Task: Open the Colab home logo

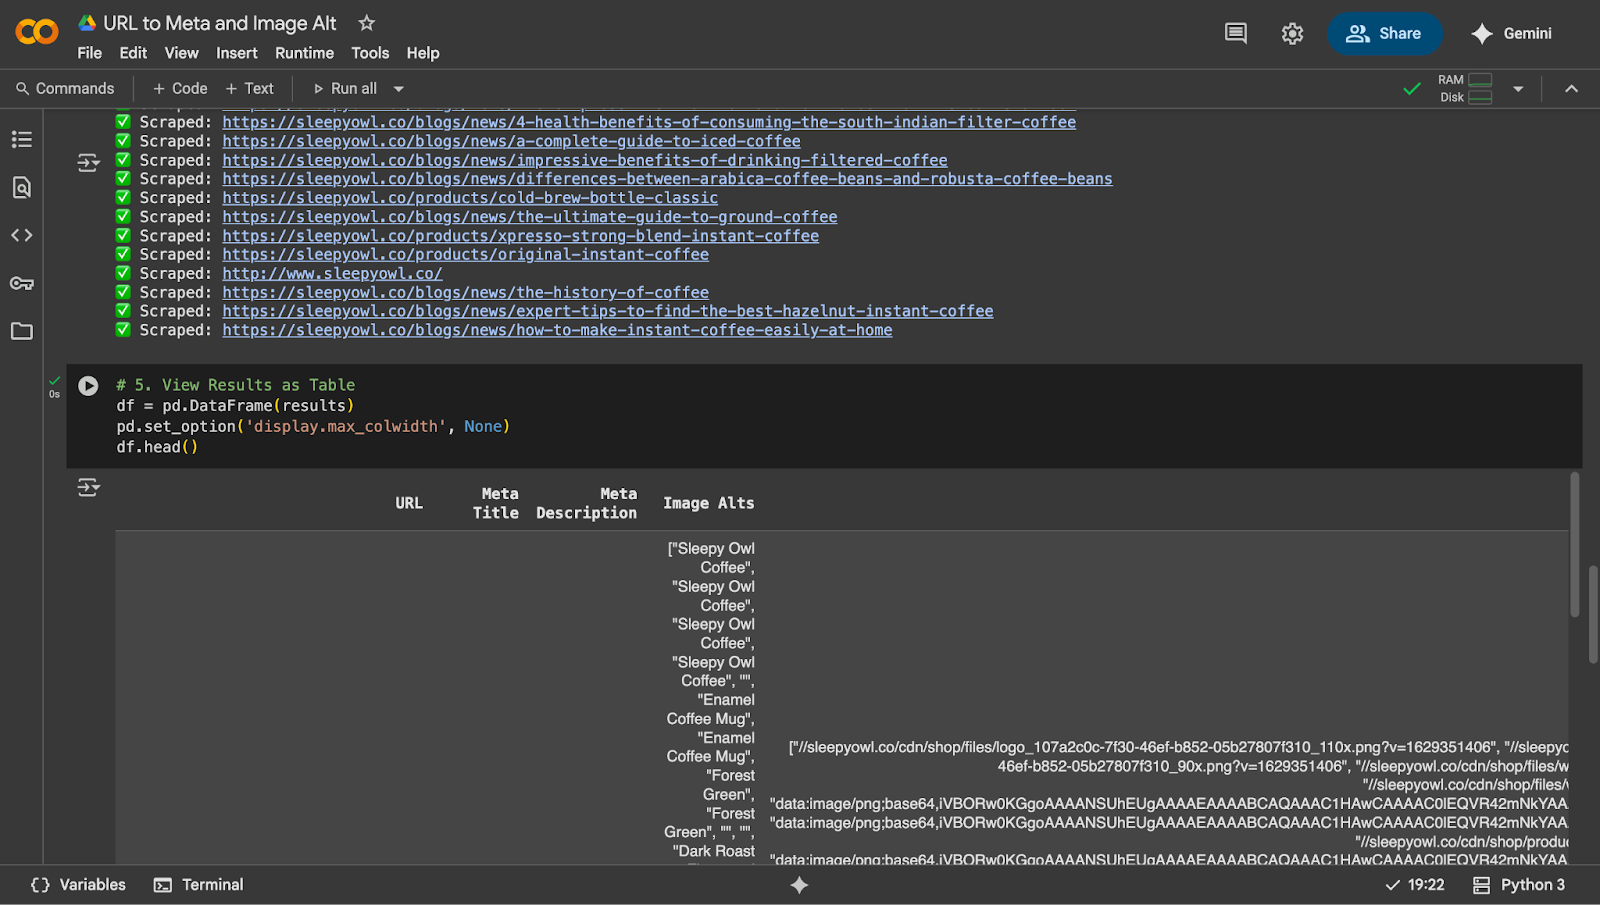Action: point(37,32)
